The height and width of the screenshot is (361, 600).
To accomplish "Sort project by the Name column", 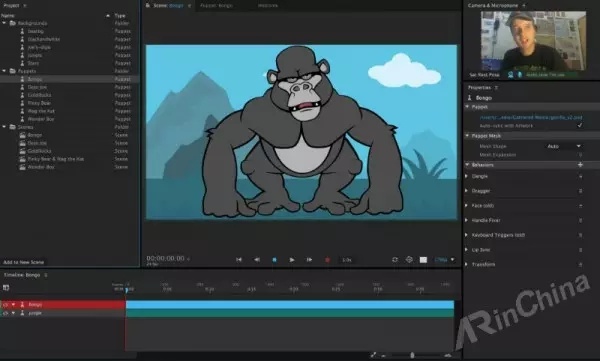I will [x=8, y=16].
